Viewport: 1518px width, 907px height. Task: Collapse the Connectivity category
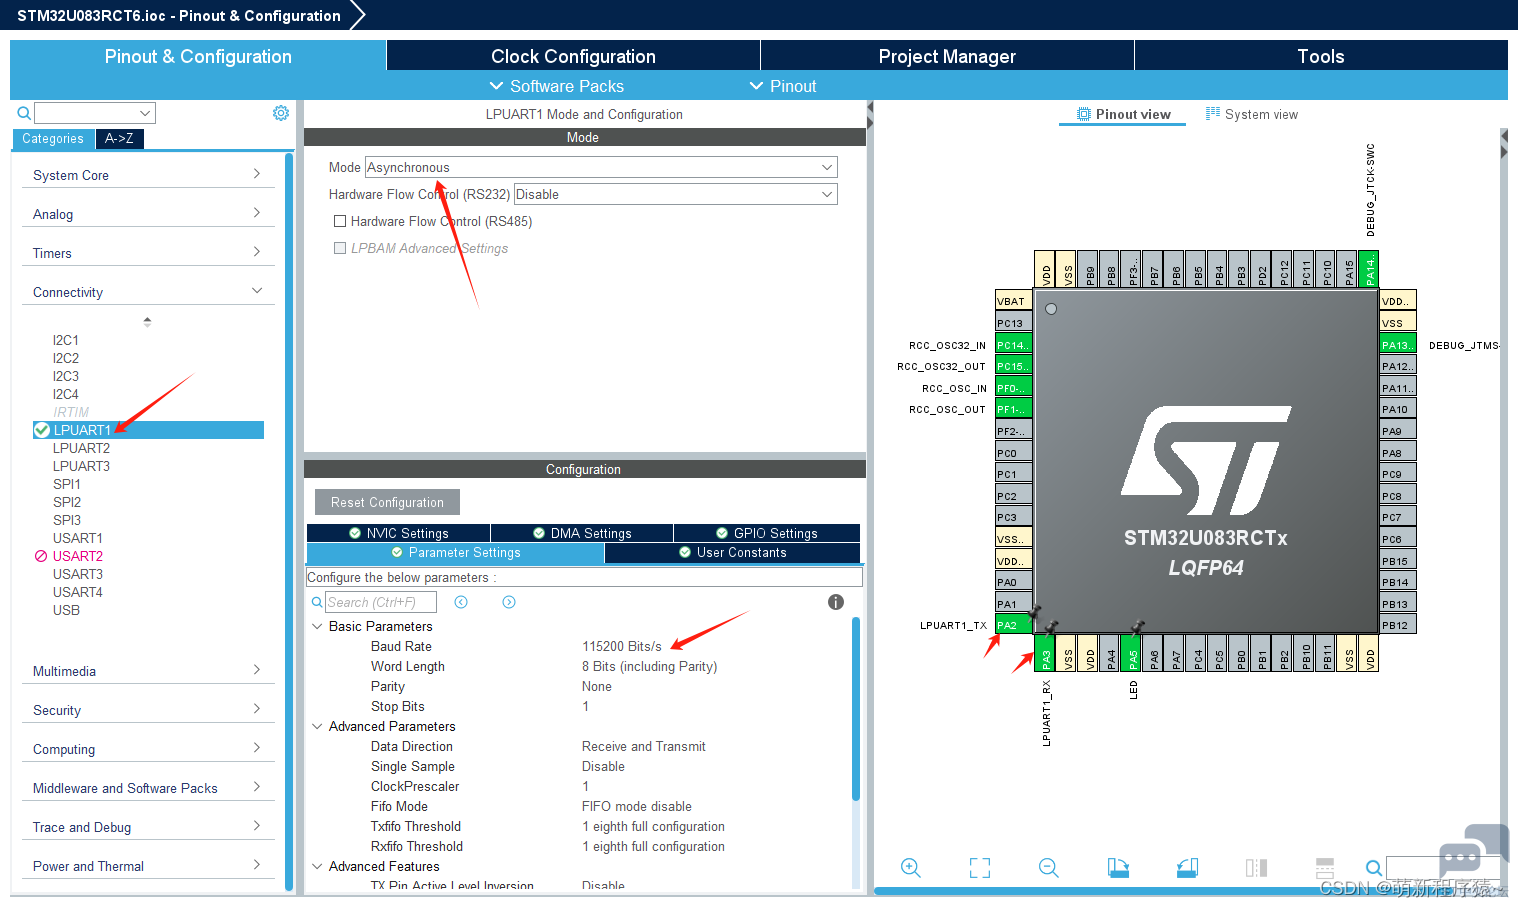coord(148,292)
